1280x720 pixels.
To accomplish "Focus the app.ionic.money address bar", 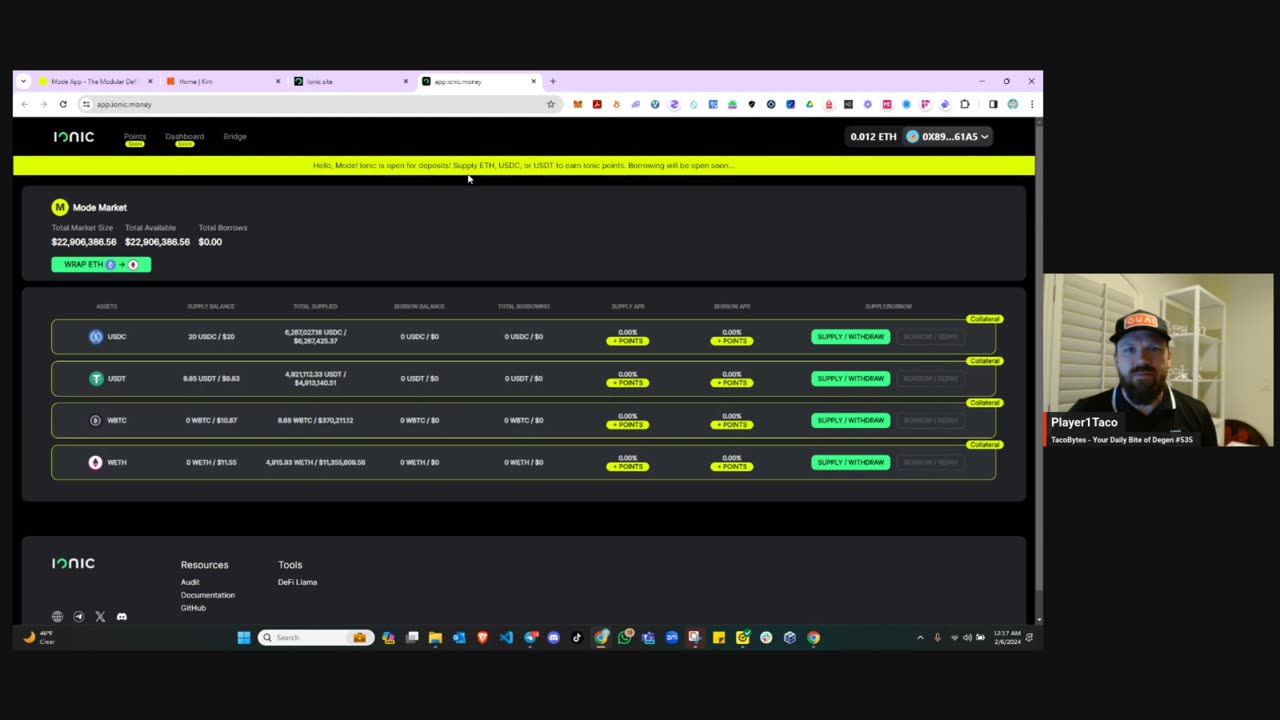I will 318,104.
